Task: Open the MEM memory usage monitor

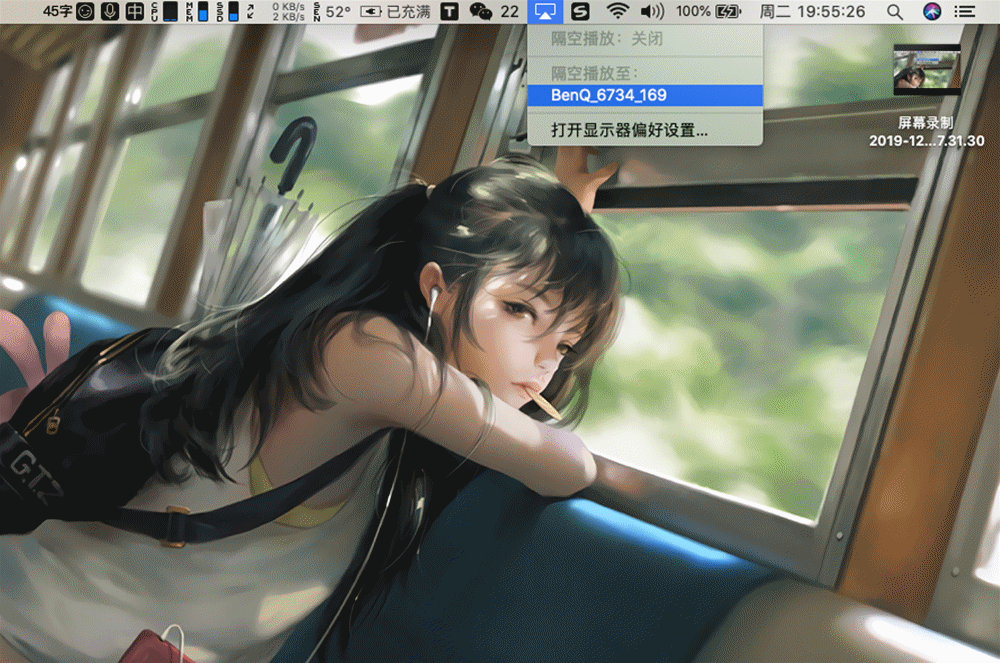Action: coord(196,11)
